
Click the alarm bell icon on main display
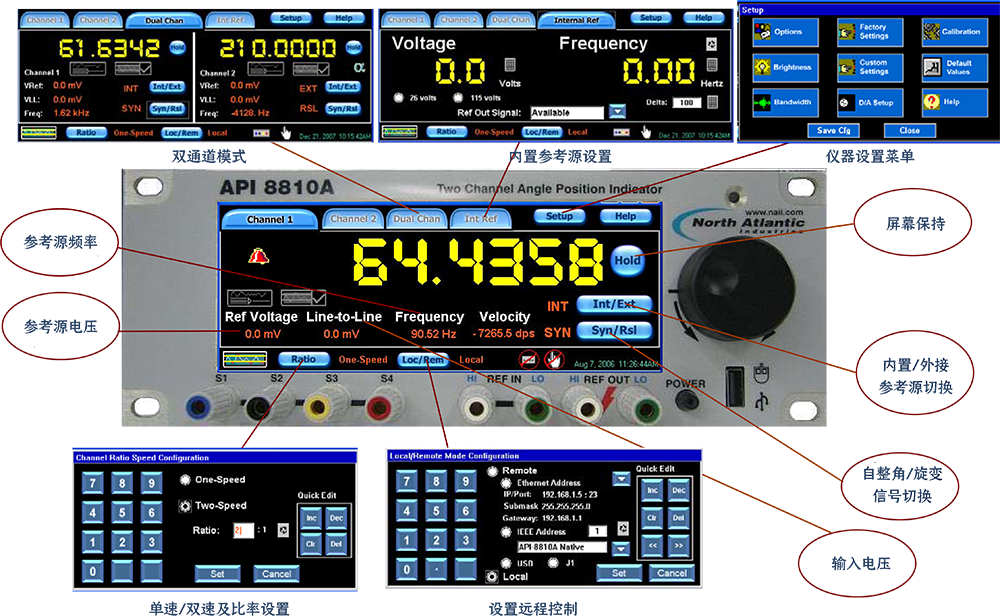(258, 256)
